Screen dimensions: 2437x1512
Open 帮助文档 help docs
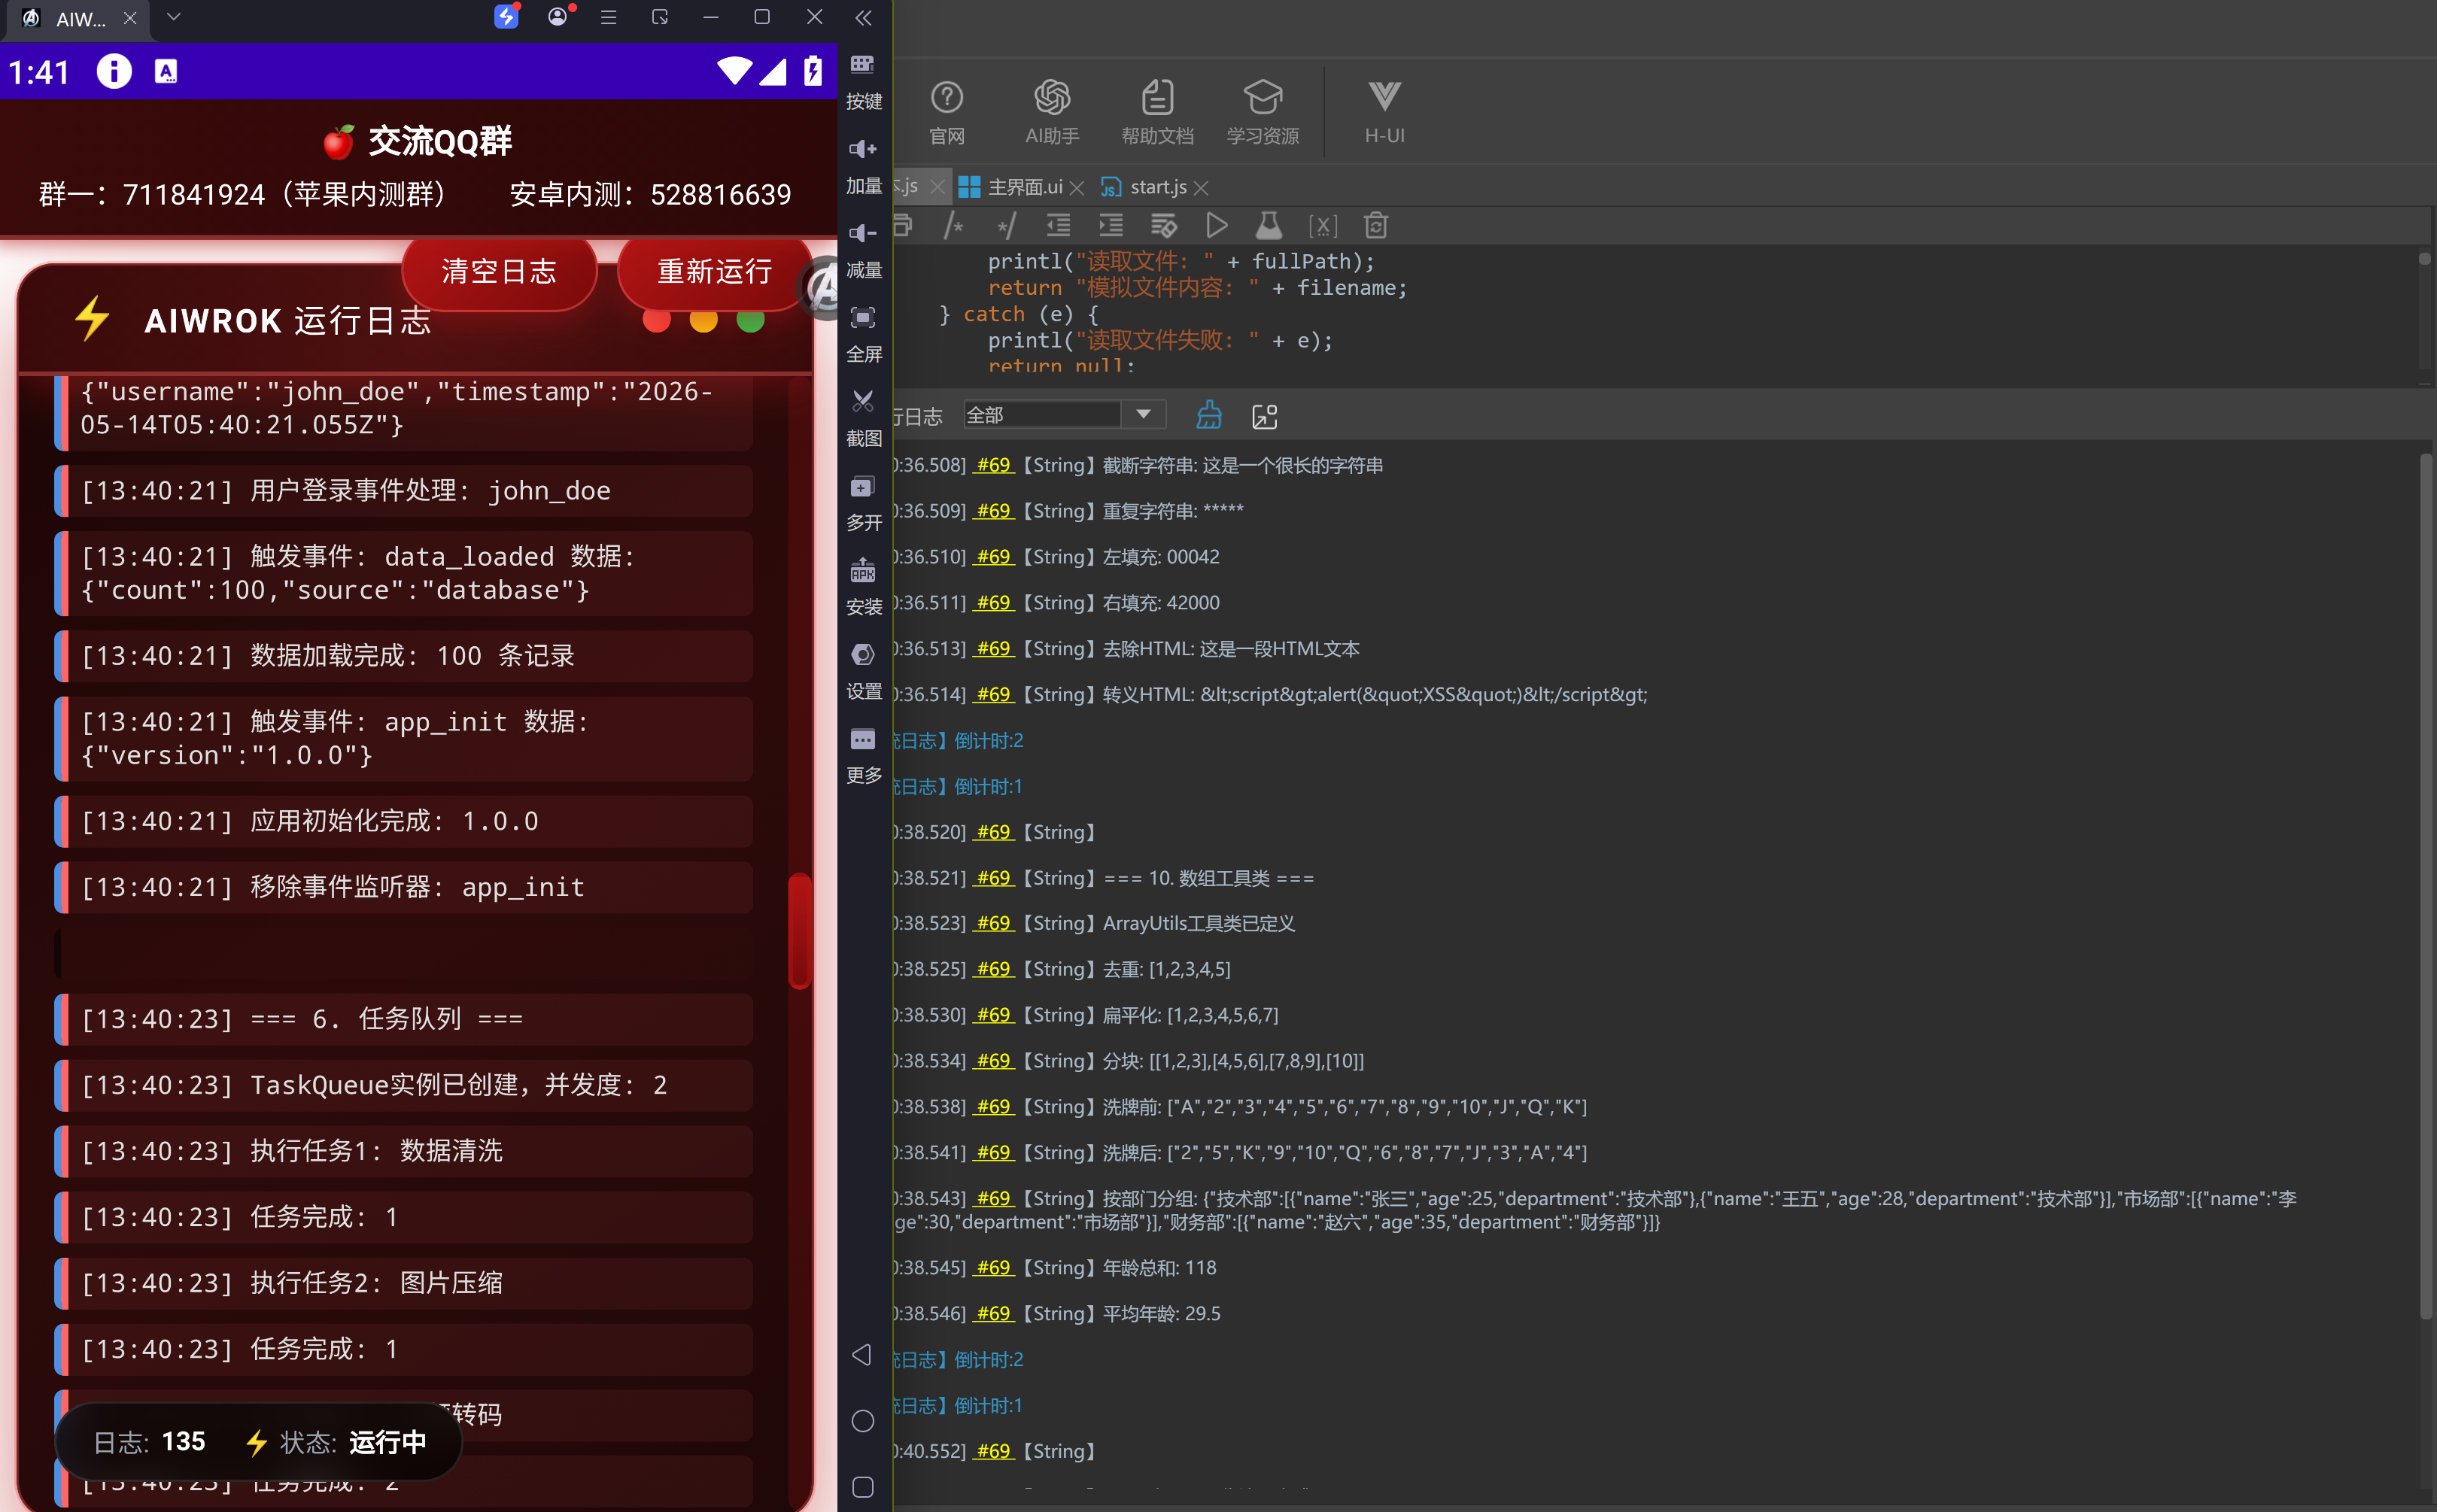click(x=1157, y=112)
